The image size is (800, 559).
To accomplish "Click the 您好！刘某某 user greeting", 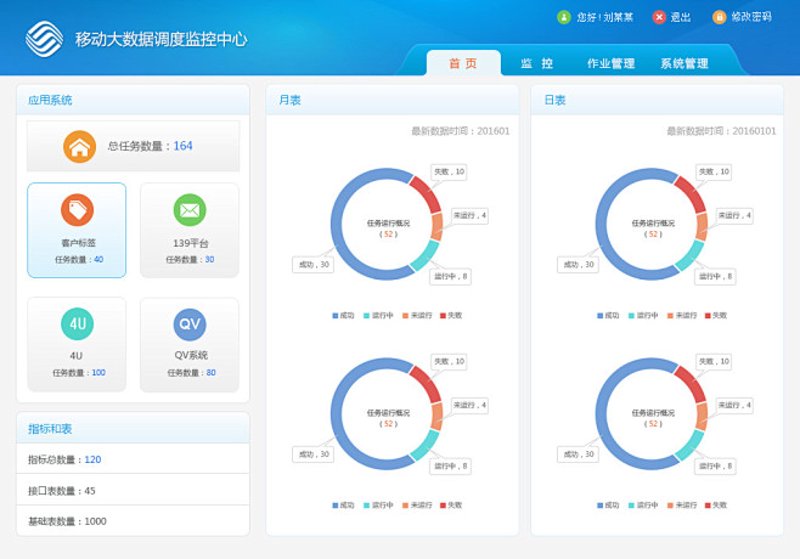I will click(x=605, y=17).
